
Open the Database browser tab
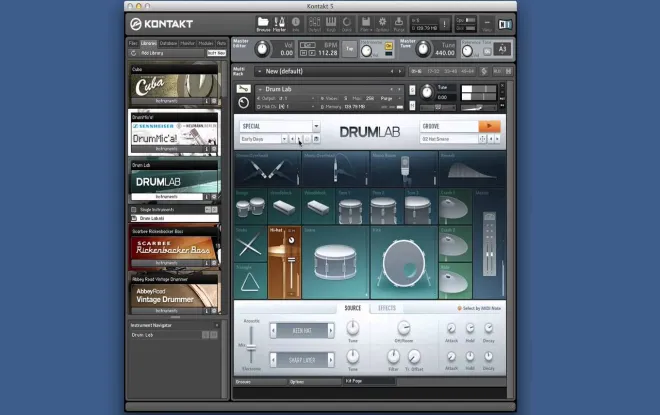168,43
